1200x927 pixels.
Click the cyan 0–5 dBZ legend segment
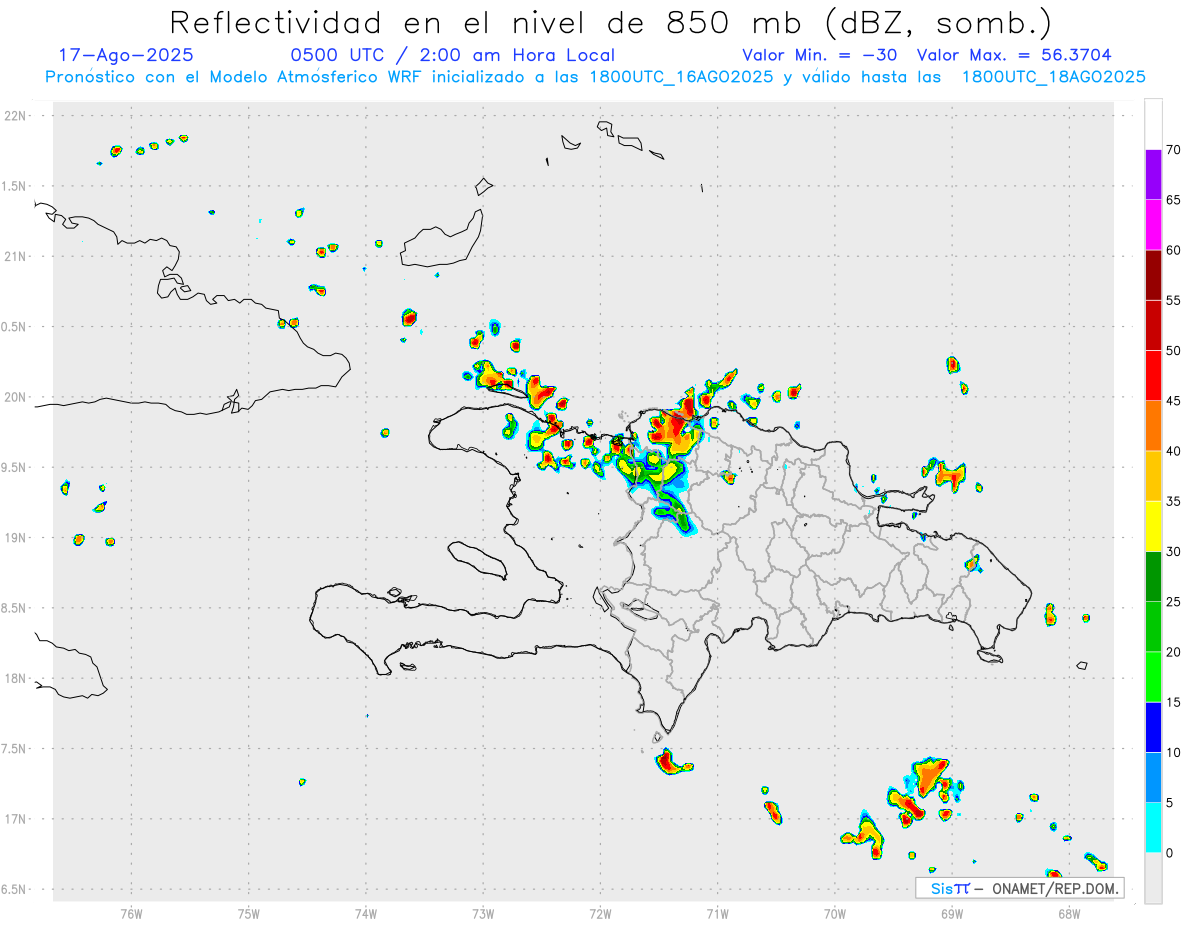tap(1153, 827)
